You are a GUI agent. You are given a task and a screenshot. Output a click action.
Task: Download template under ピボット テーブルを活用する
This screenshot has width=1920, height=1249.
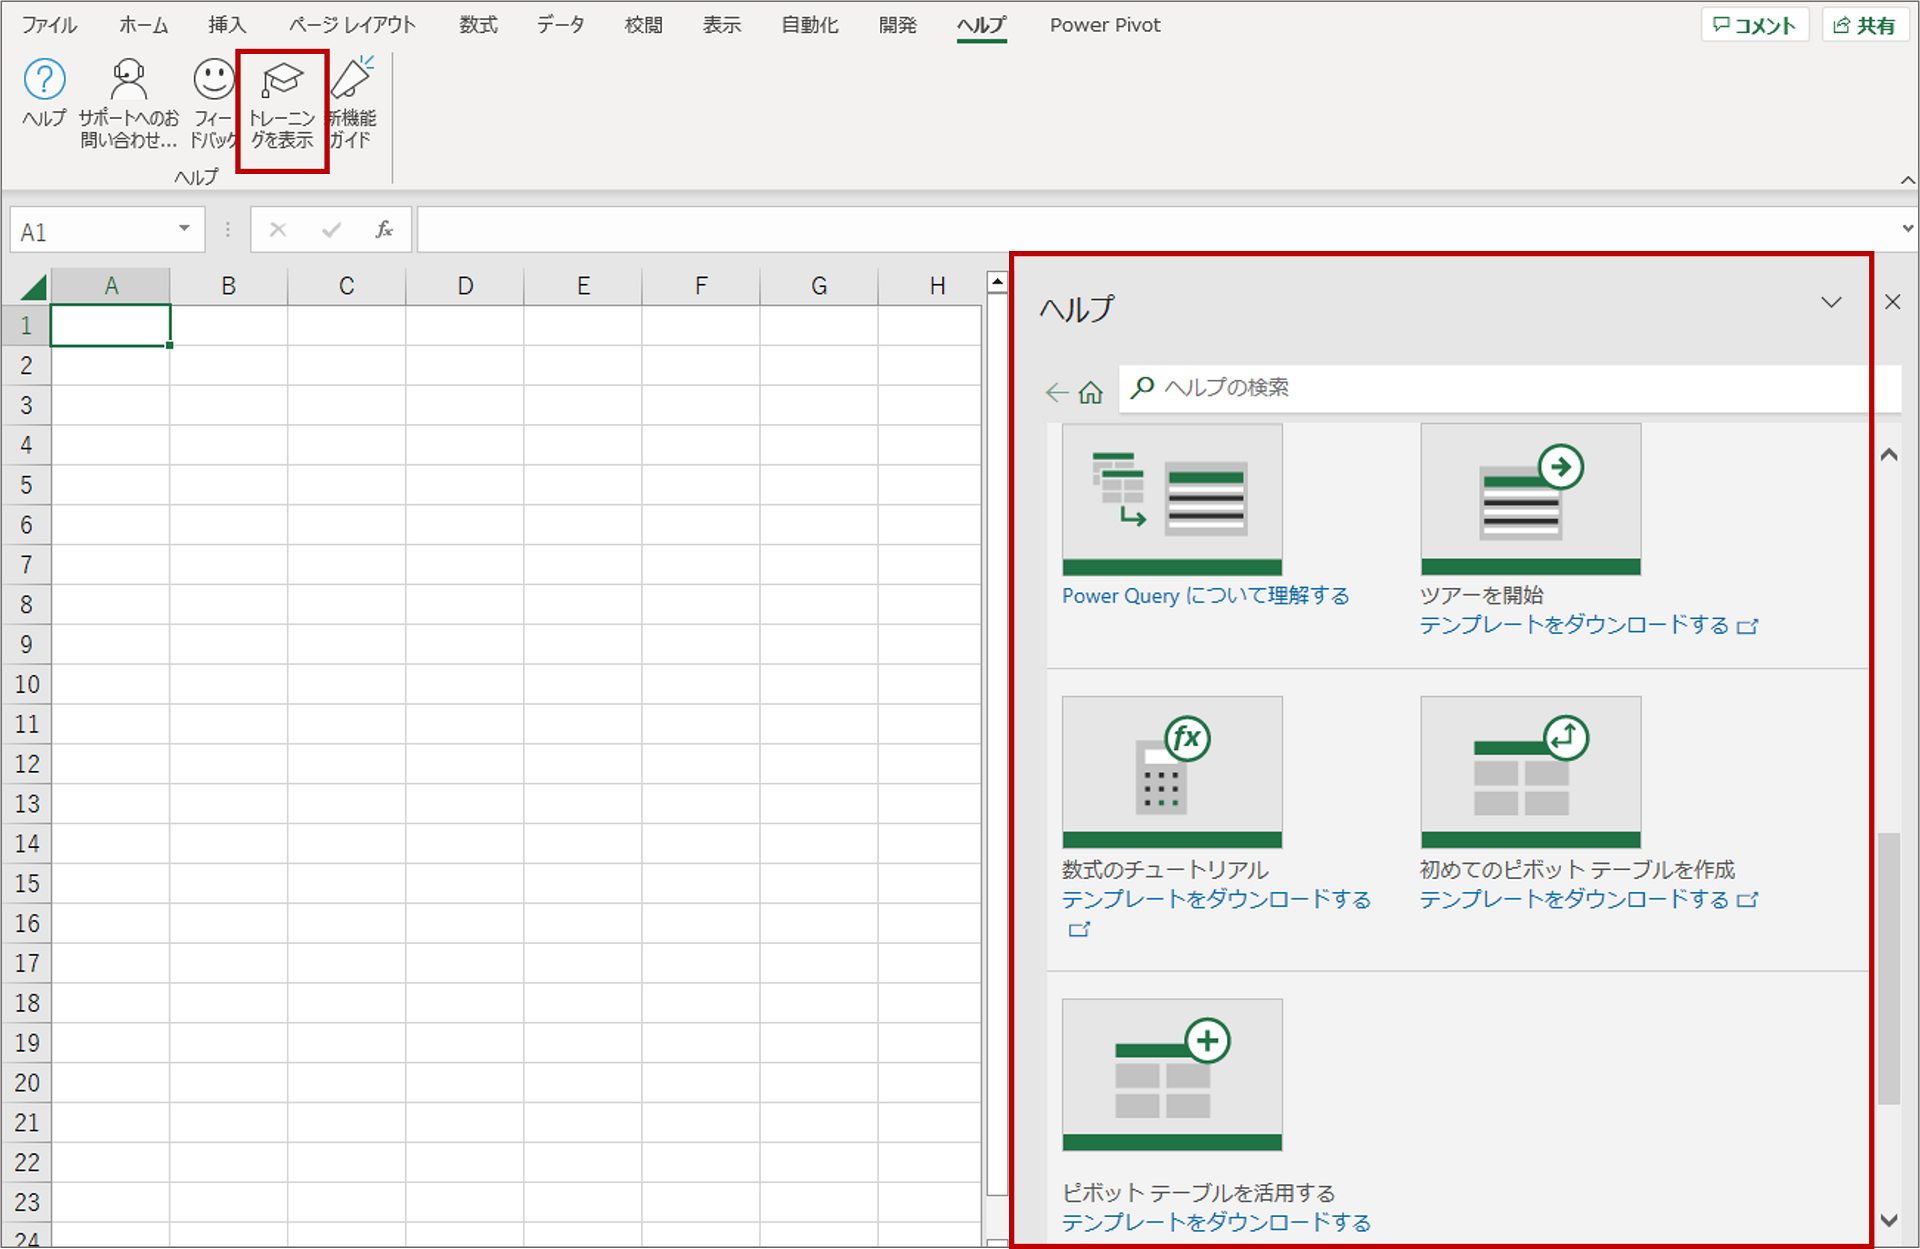[x=1216, y=1222]
